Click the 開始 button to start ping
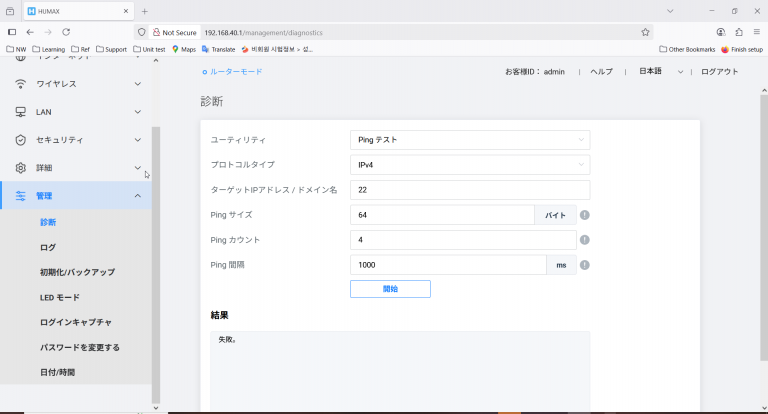768x414 pixels. click(390, 289)
